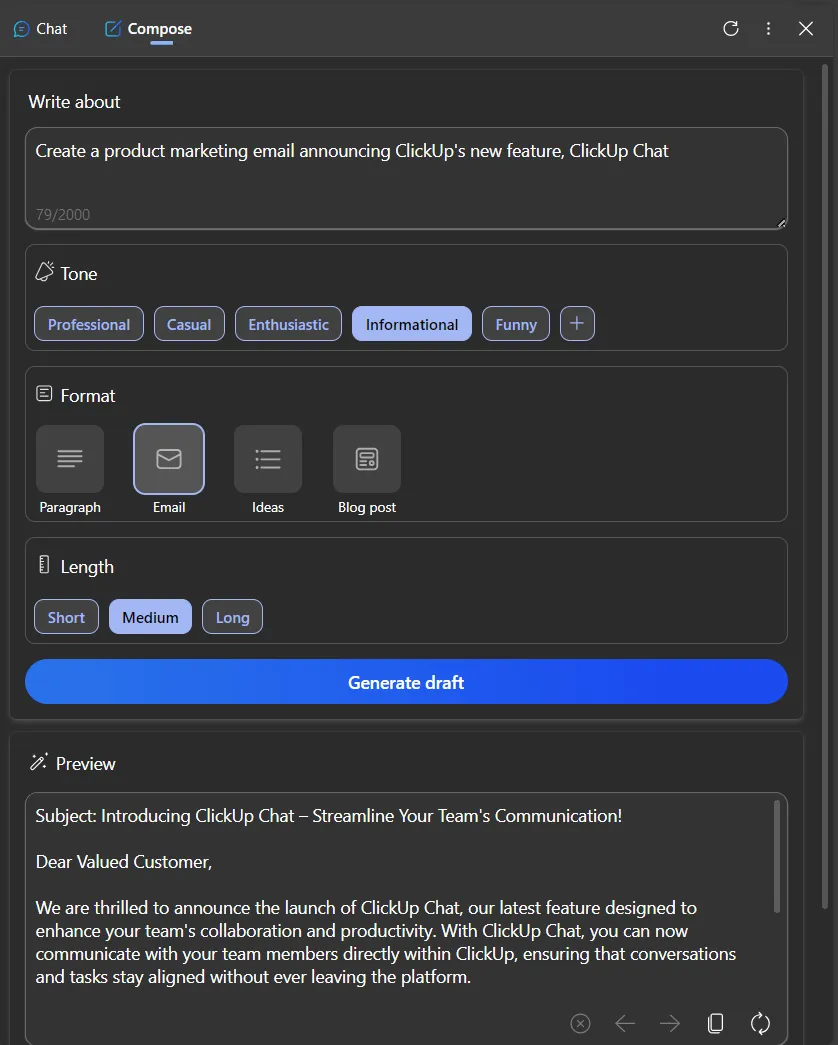Select the Ideas format icon
This screenshot has width=838, height=1045.
click(268, 459)
